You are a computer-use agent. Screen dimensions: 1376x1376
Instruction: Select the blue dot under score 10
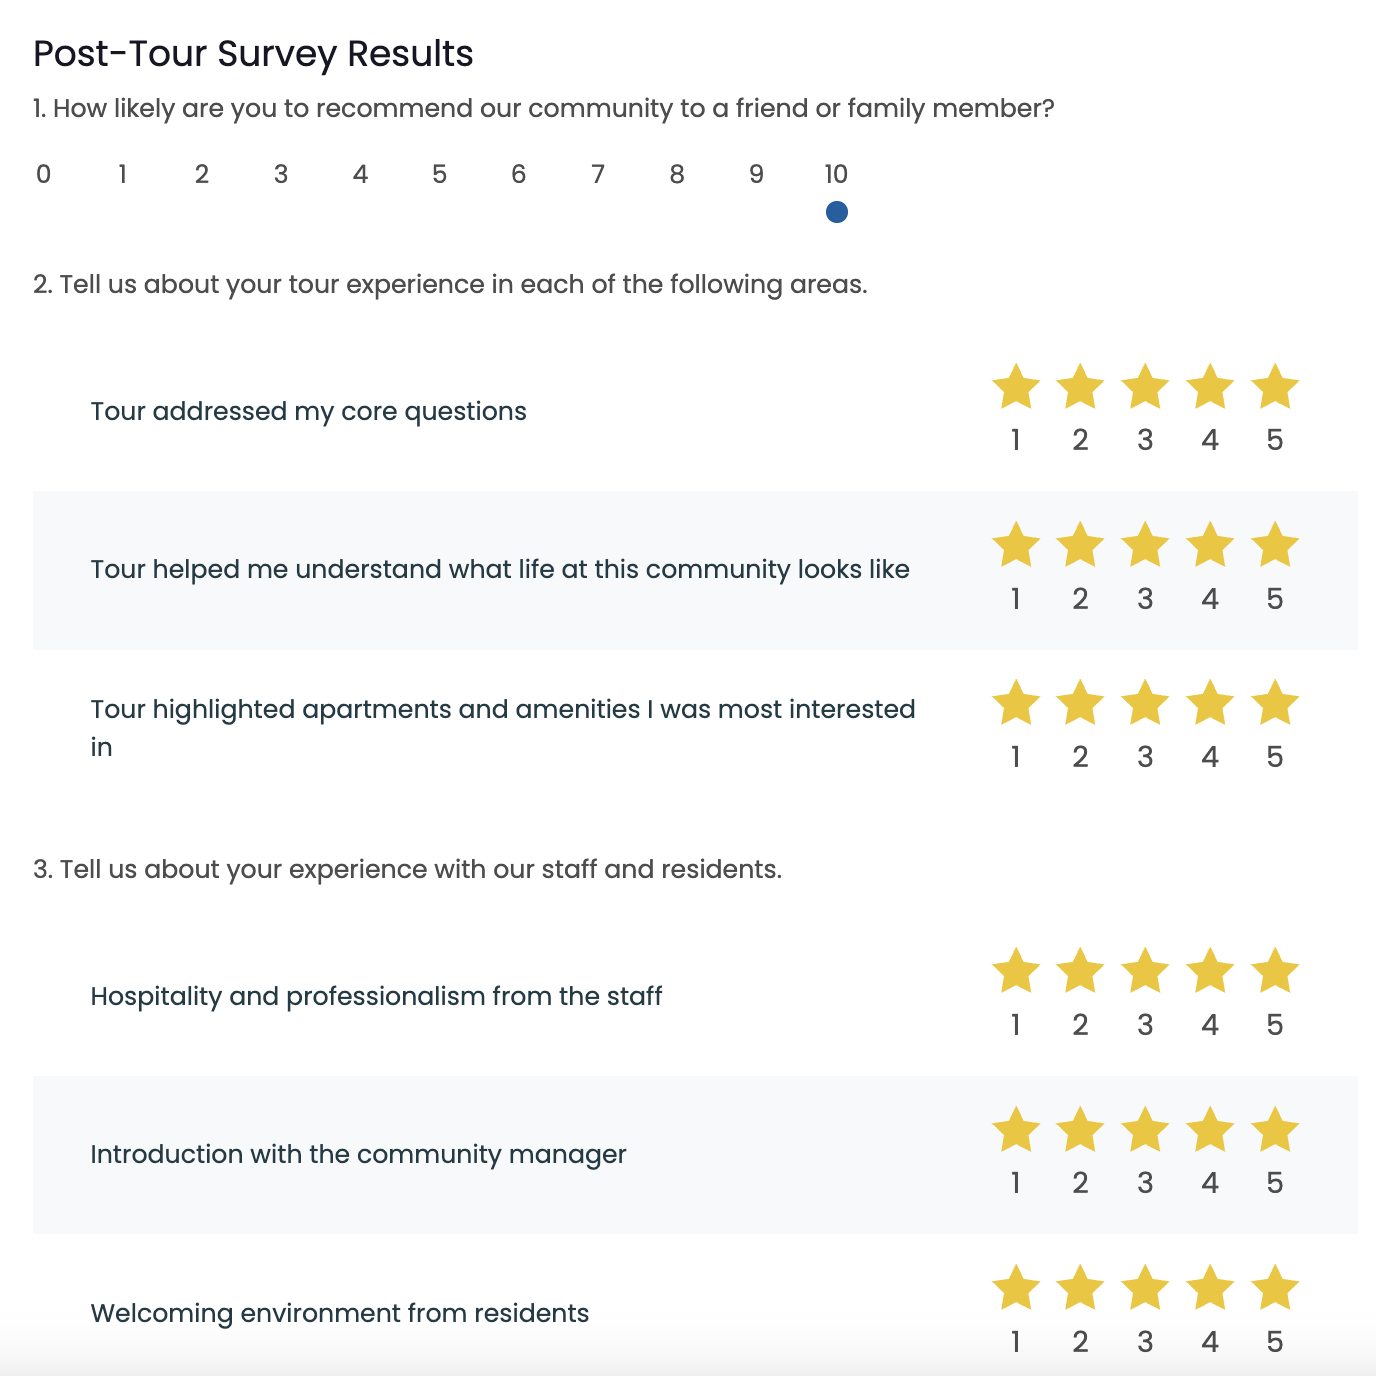click(x=837, y=212)
